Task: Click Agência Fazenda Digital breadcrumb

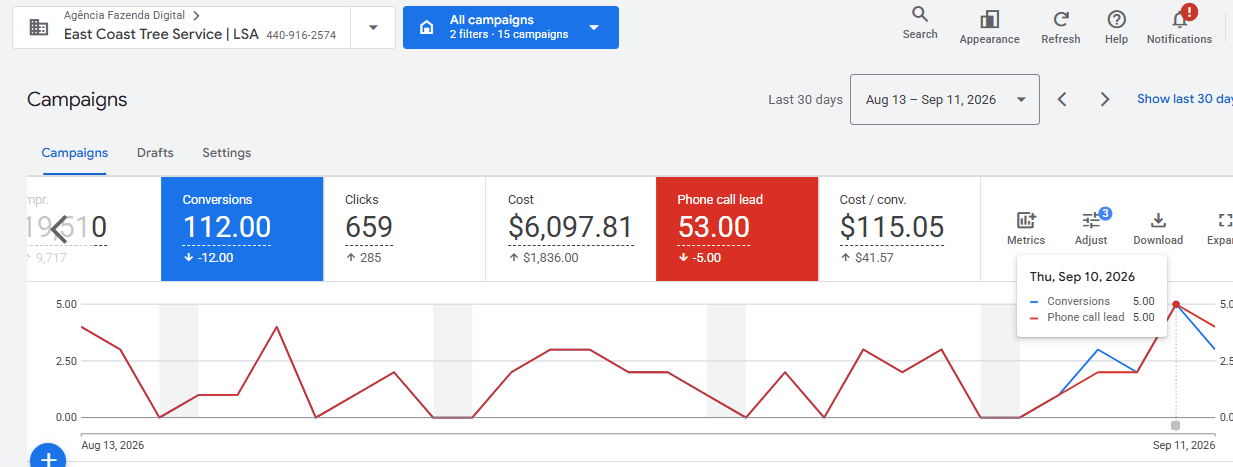Action: (124, 16)
